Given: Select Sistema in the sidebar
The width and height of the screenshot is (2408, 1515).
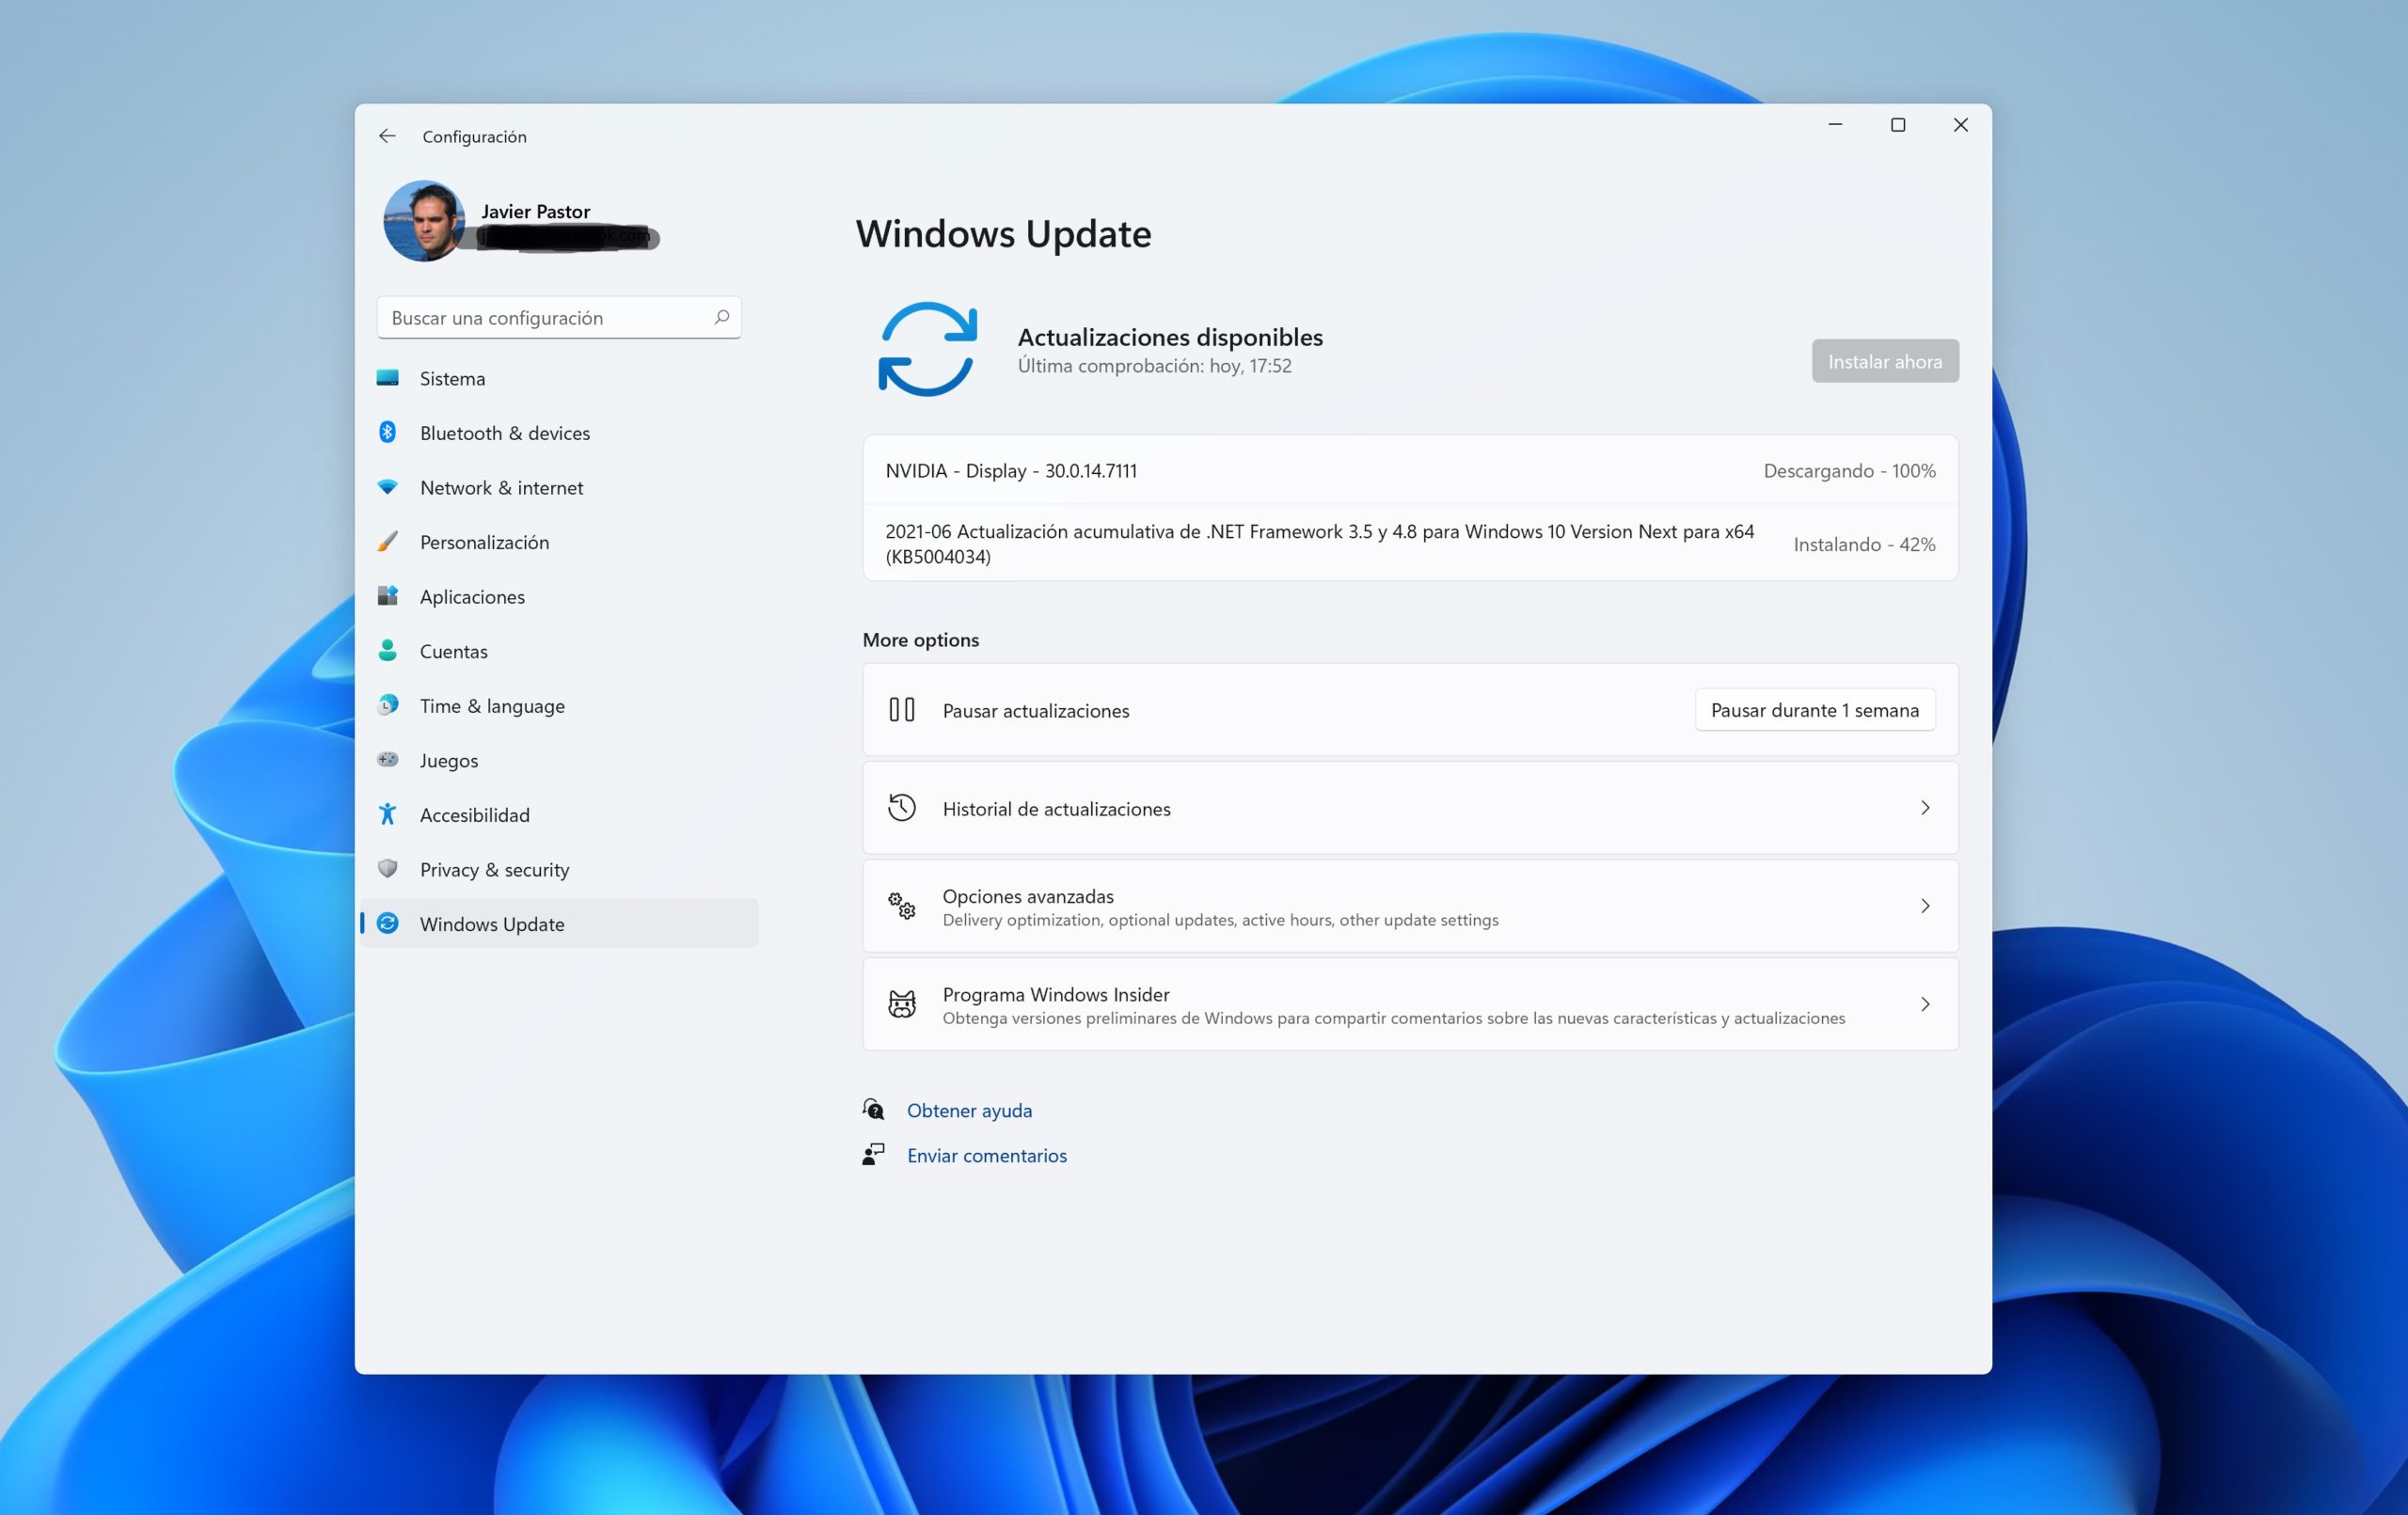Looking at the screenshot, I should 452,378.
